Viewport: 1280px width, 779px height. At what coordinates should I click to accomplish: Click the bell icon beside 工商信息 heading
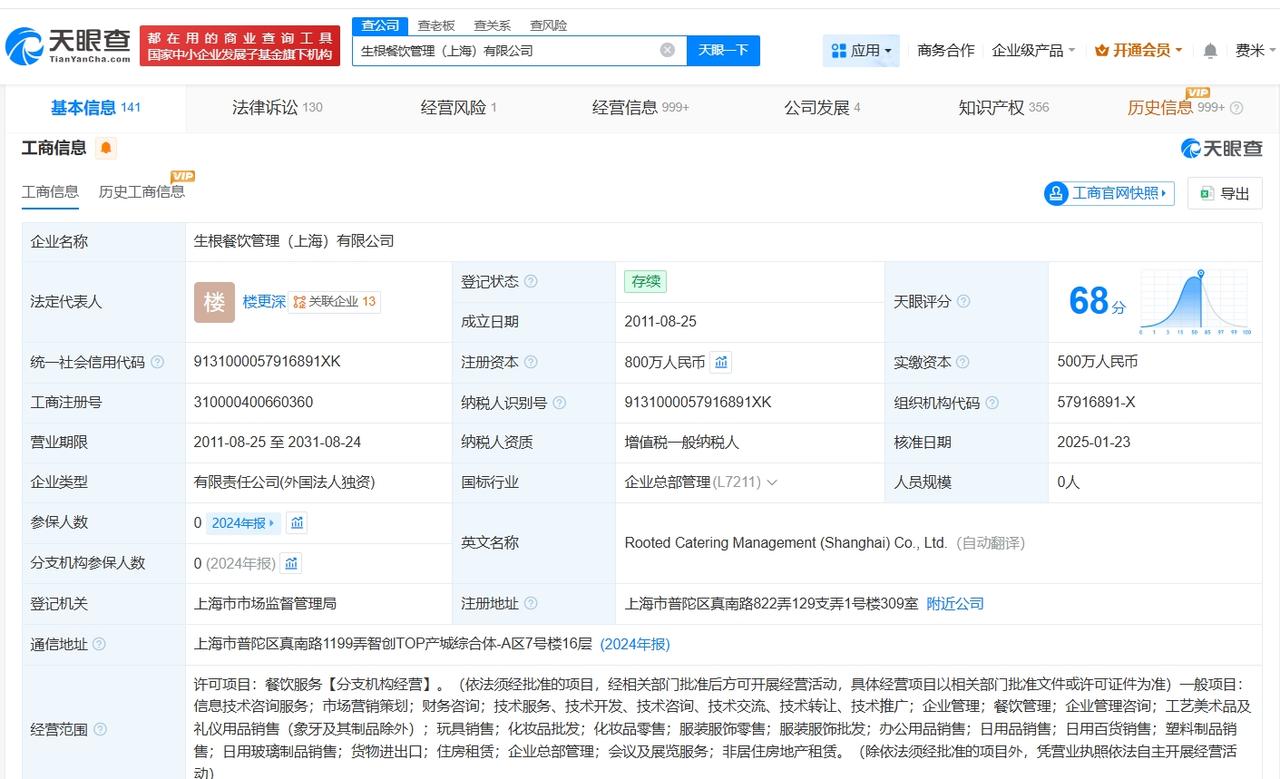click(106, 147)
